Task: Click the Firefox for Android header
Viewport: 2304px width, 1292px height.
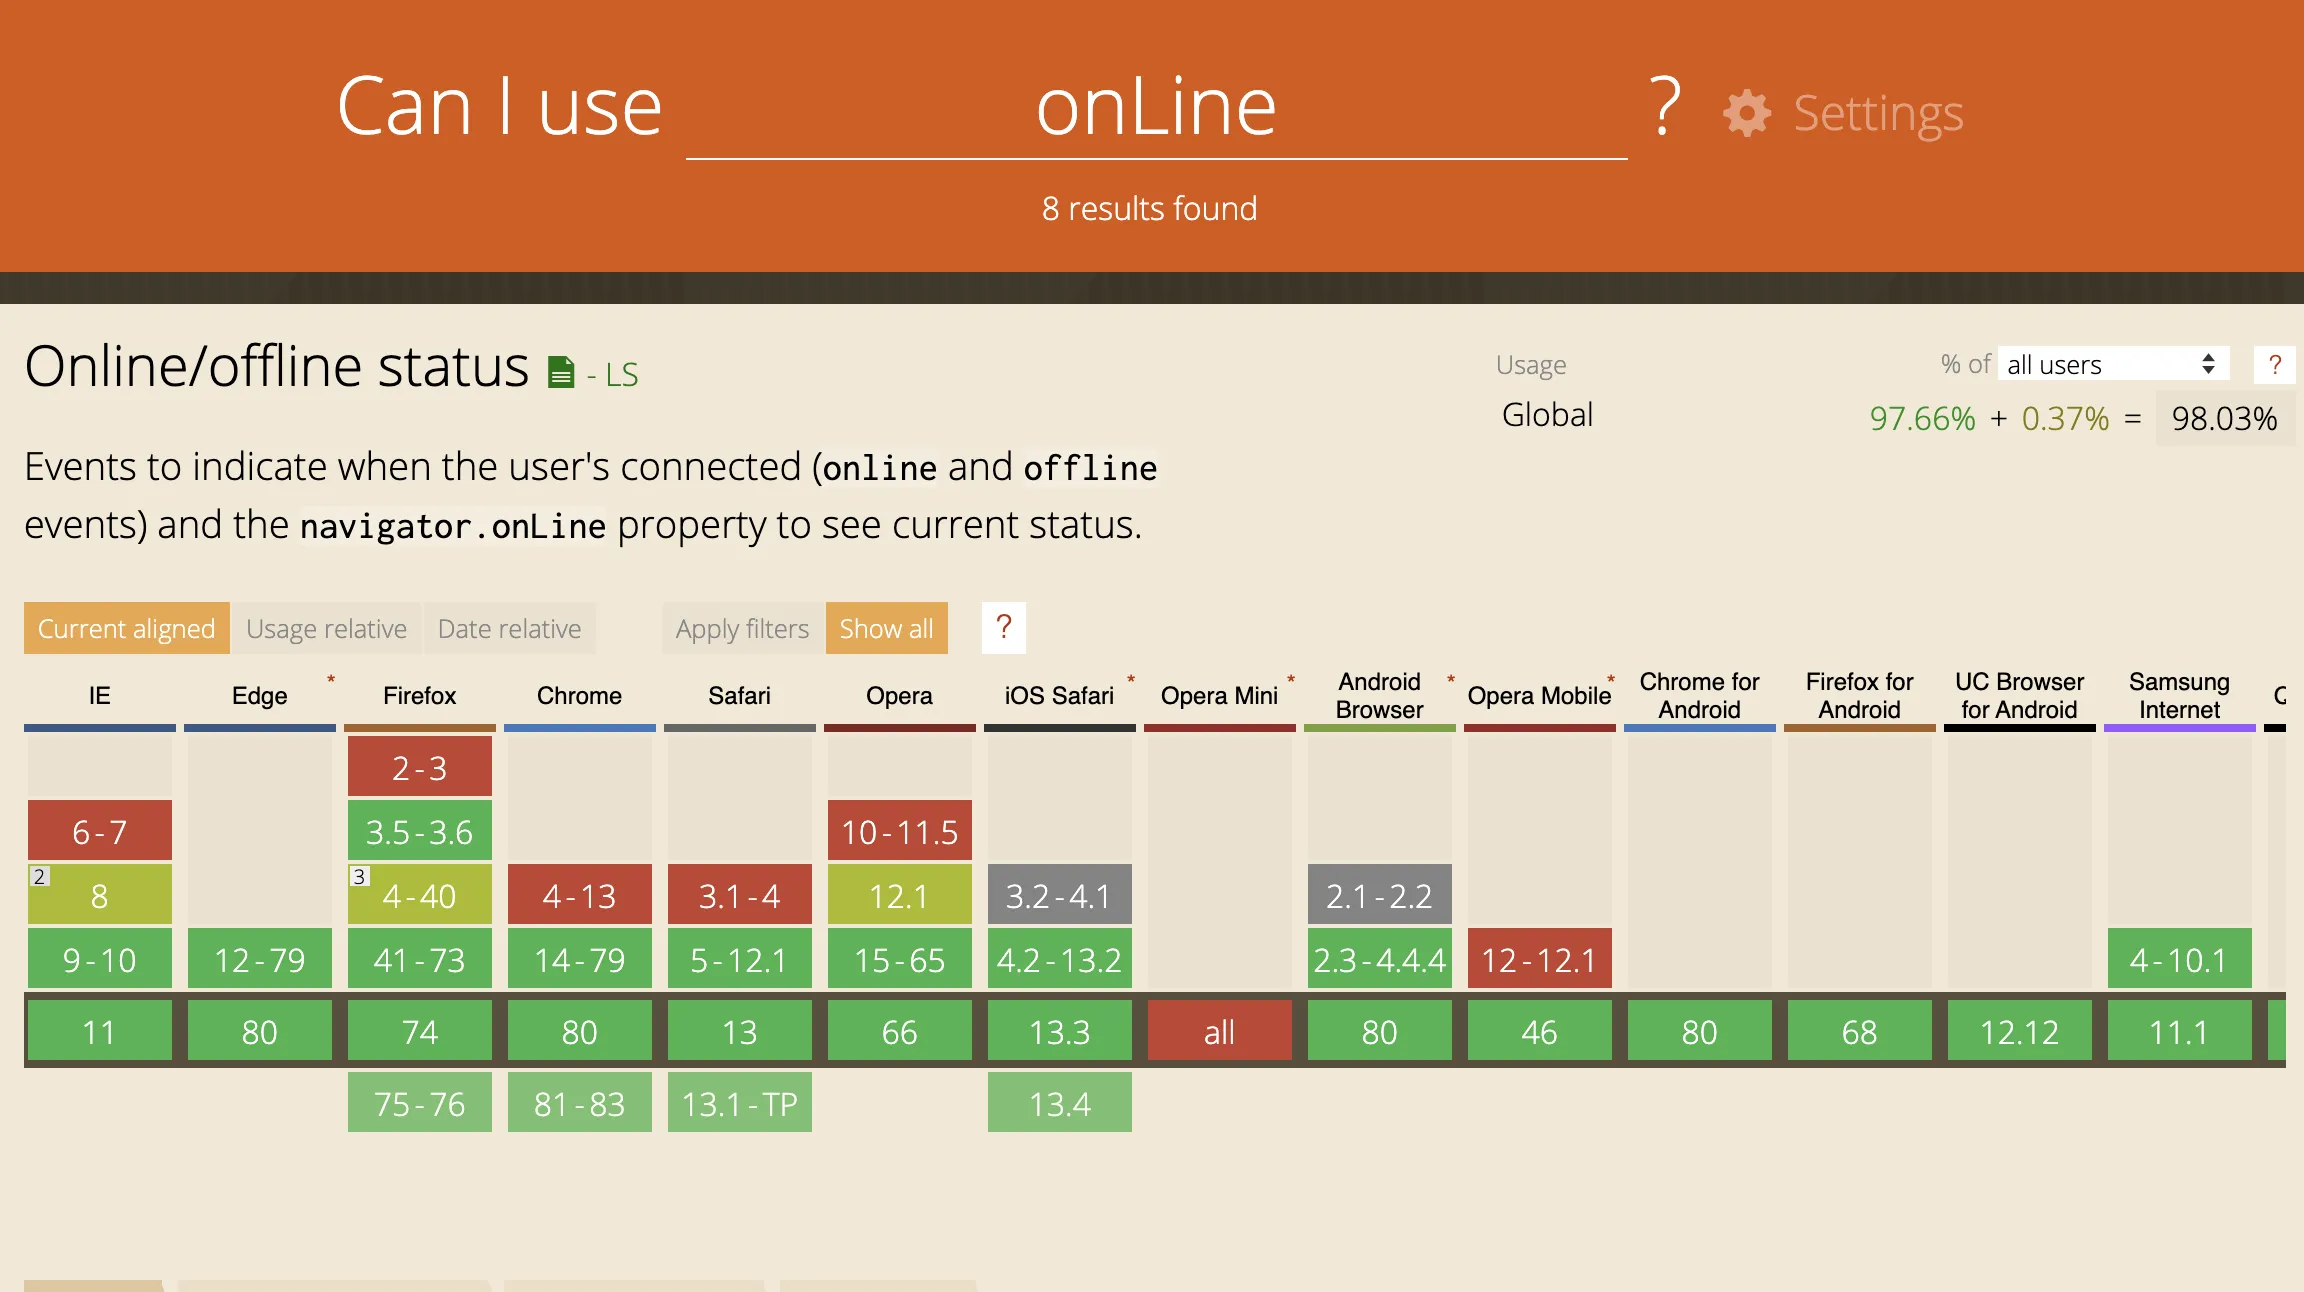Action: pyautogui.click(x=1860, y=696)
